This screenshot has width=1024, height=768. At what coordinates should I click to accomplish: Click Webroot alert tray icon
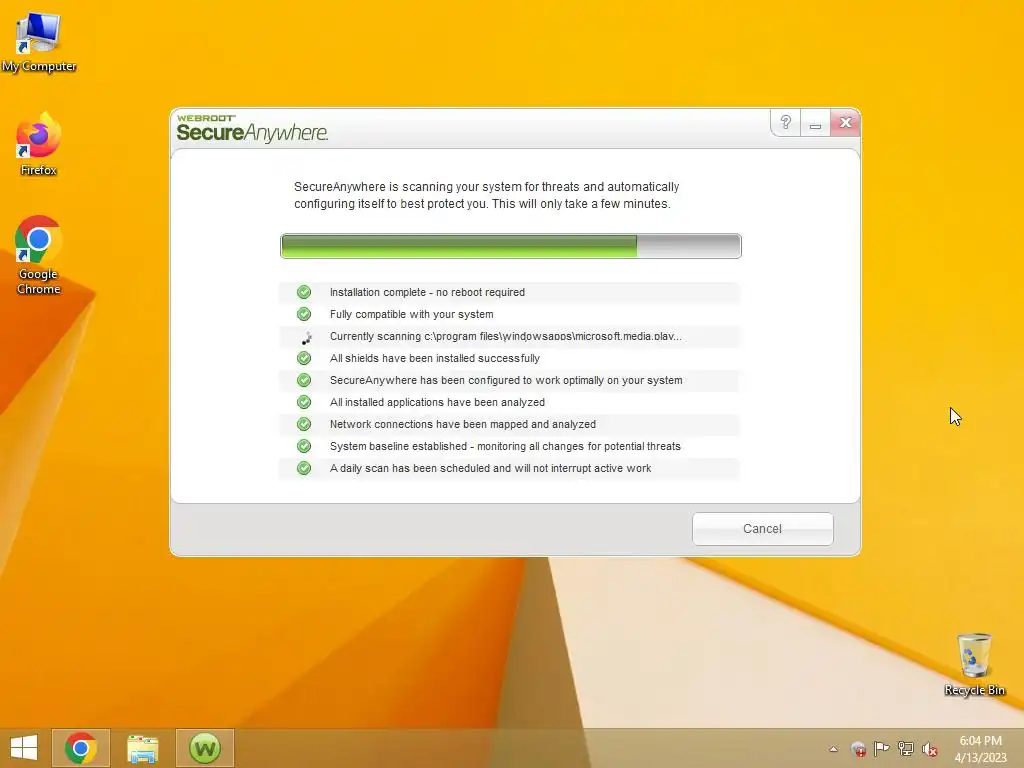point(859,749)
